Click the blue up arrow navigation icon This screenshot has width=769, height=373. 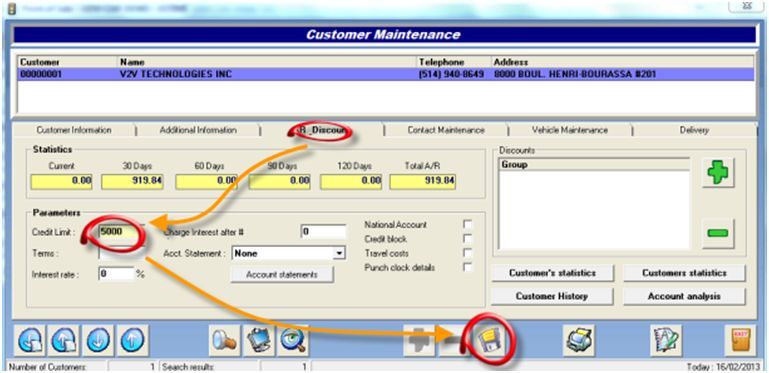pos(132,340)
